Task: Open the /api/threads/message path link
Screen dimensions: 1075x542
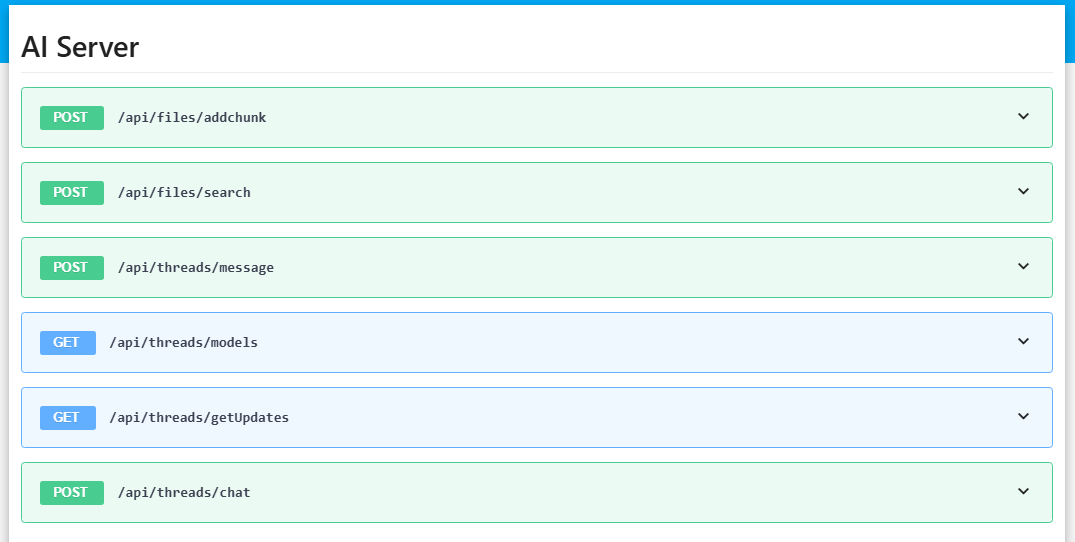Action: [195, 268]
